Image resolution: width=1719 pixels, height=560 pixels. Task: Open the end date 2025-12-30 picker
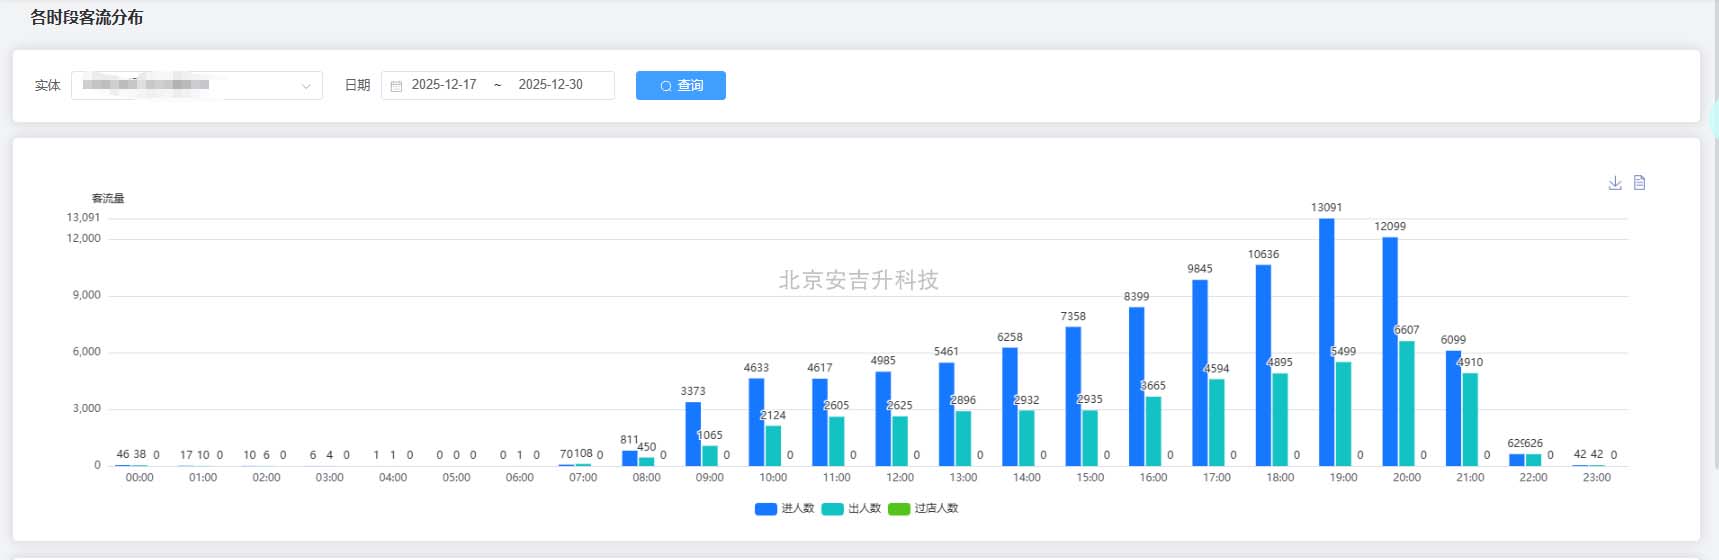click(550, 85)
